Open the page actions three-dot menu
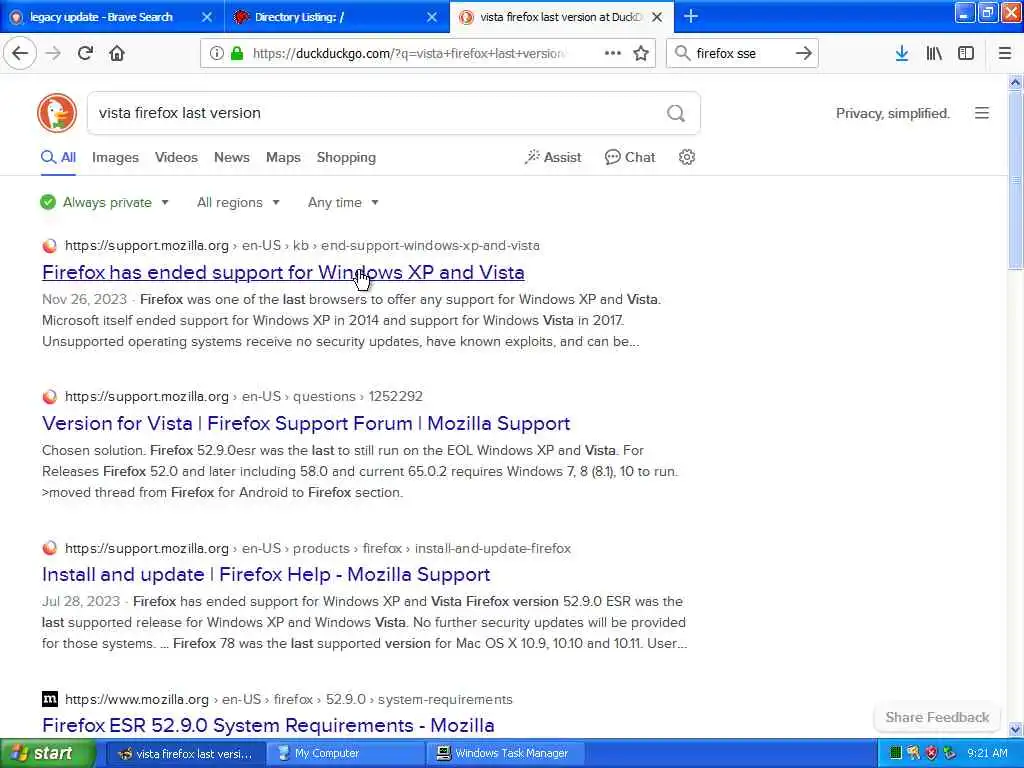The width and height of the screenshot is (1024, 768). pos(613,53)
